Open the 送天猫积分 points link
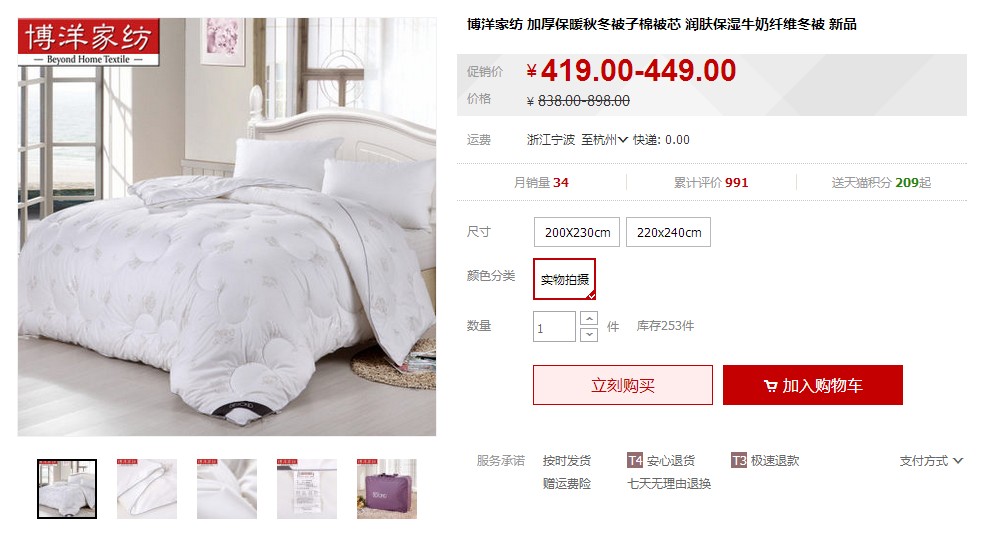This screenshot has height=537, width=992. coord(881,183)
